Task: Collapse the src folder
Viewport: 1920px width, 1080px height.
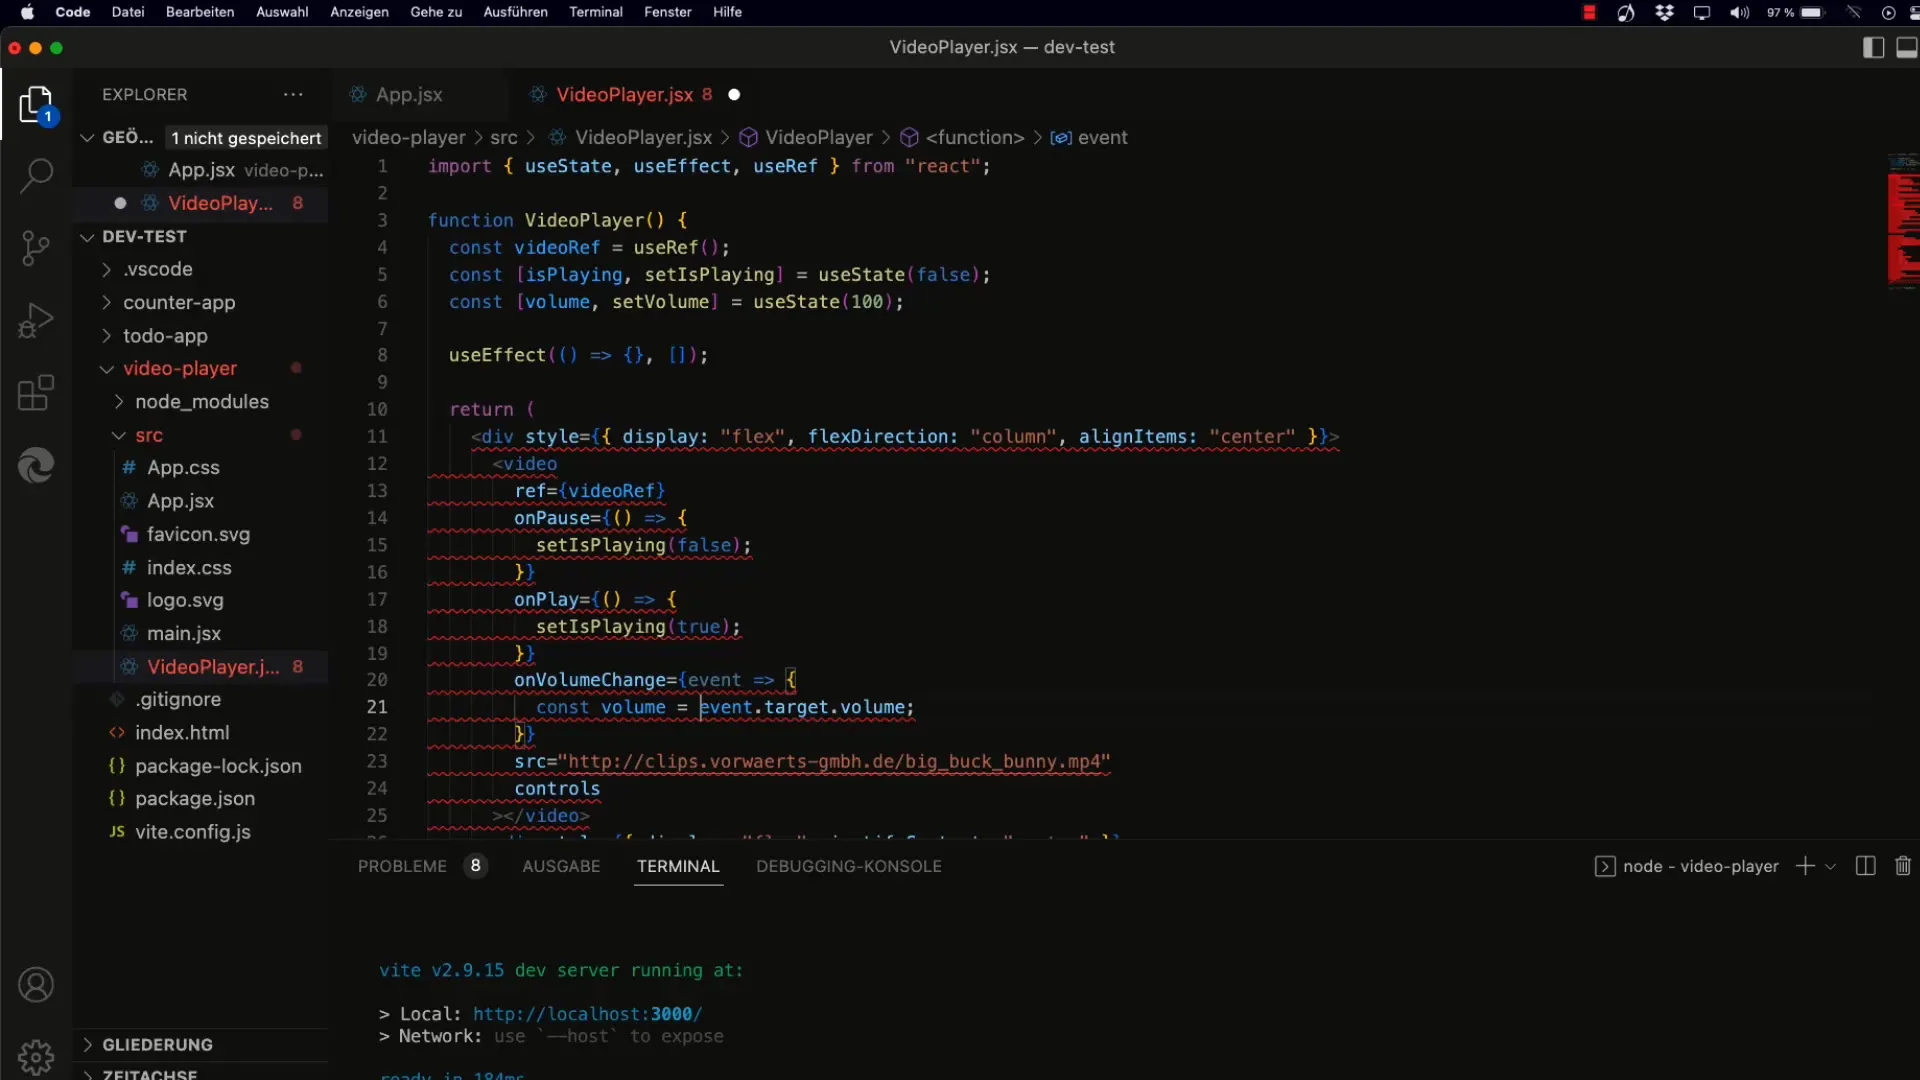Action: (x=149, y=435)
